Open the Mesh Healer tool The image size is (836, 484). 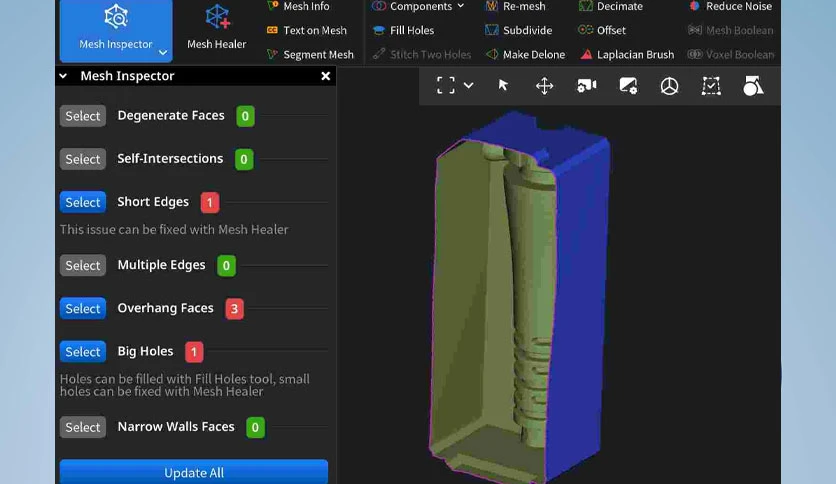tap(216, 30)
